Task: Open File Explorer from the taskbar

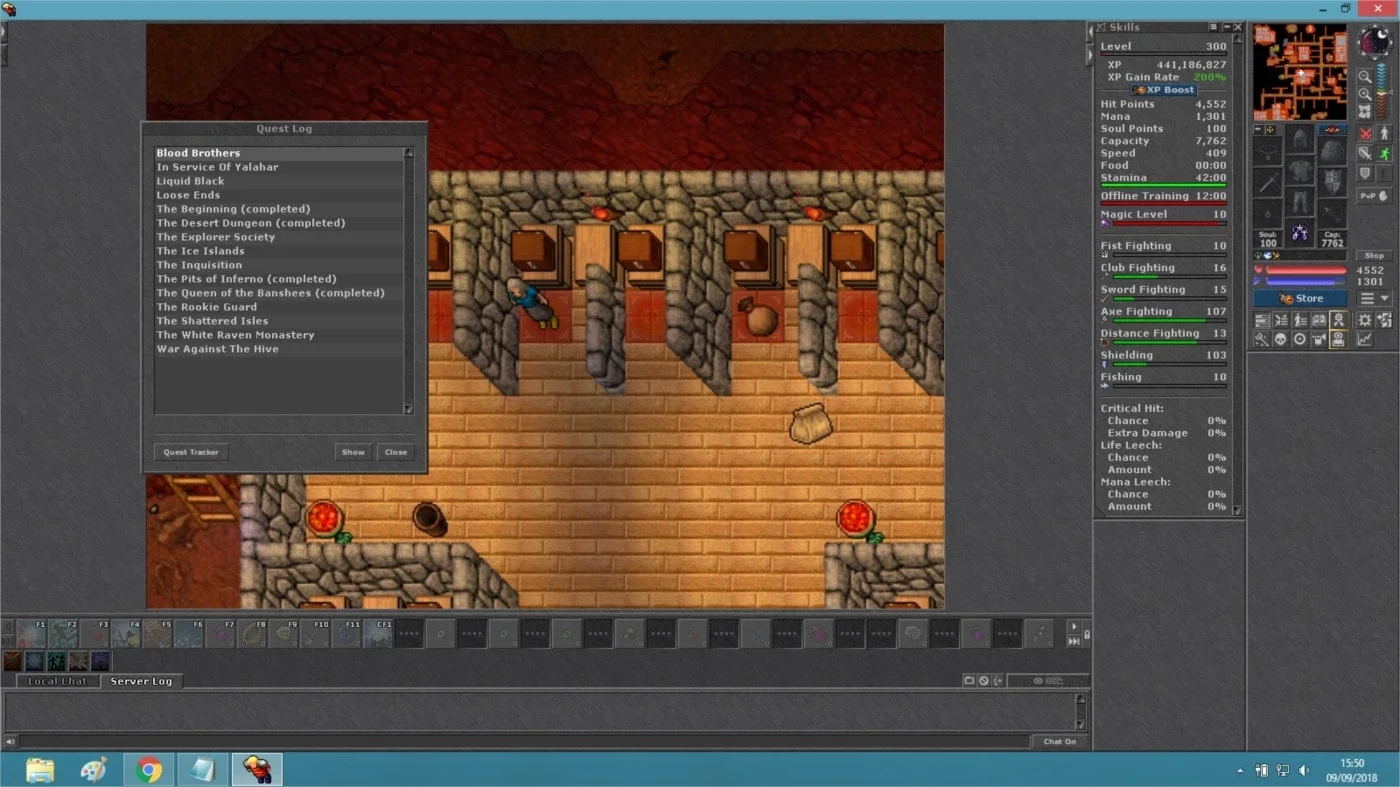Action: pos(40,770)
